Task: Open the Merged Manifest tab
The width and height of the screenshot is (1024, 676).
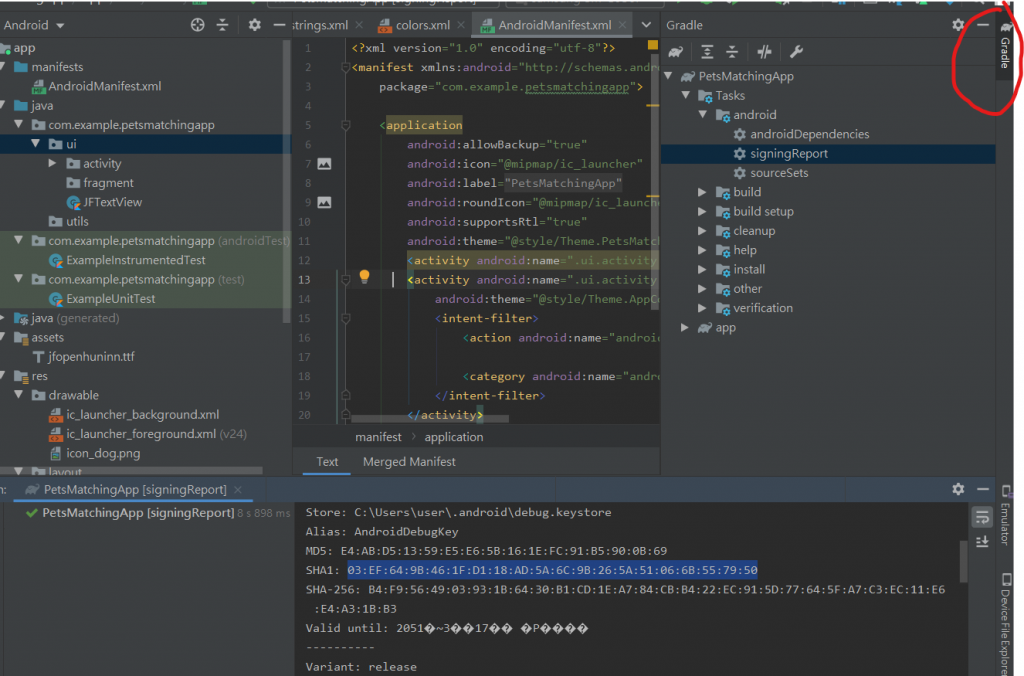Action: 409,462
